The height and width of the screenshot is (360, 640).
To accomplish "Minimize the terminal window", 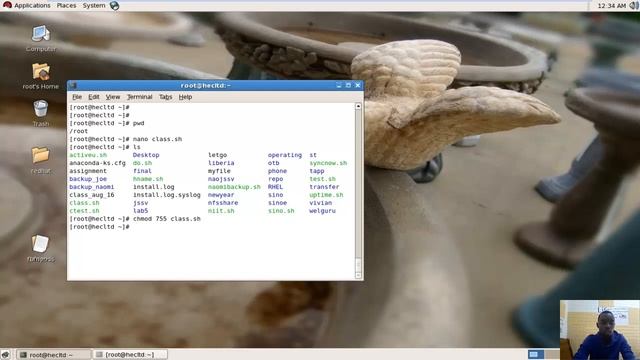I will (339, 85).
